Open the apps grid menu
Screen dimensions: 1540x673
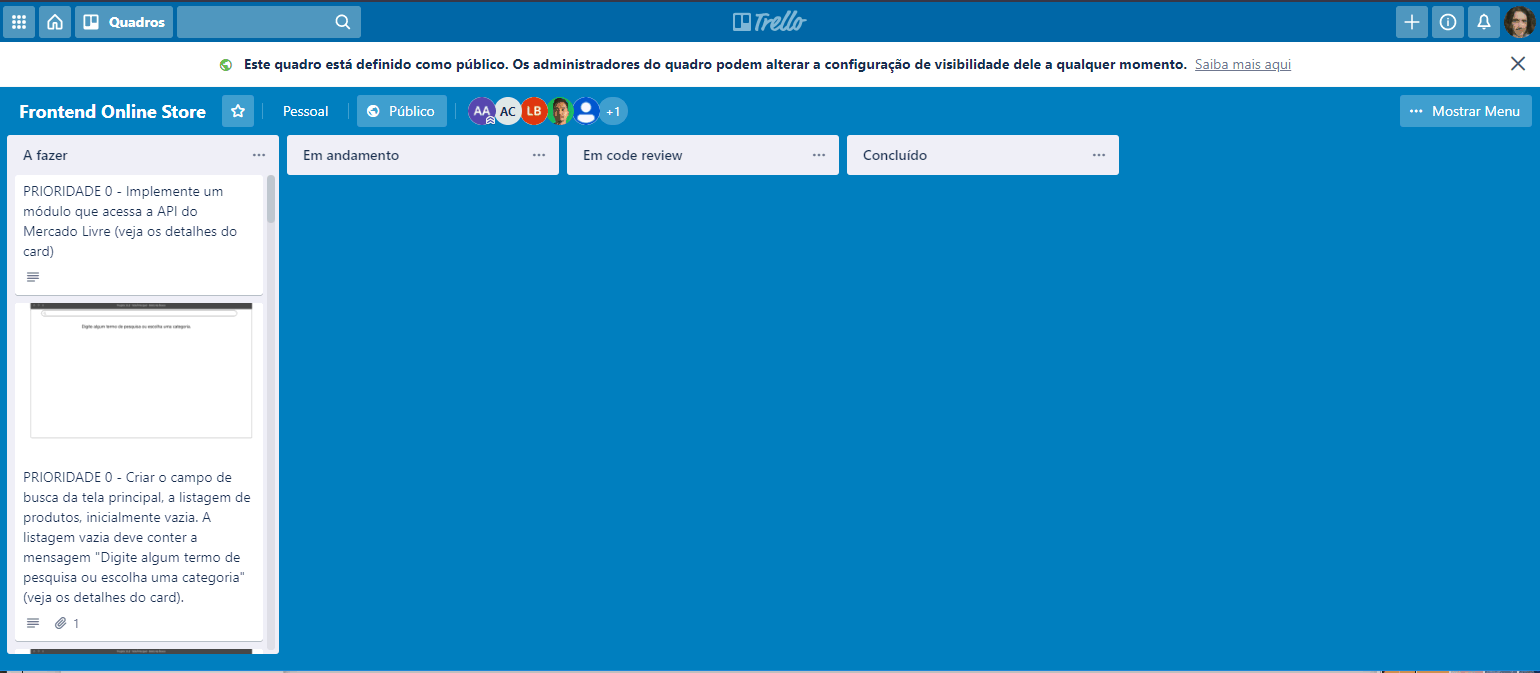click(x=19, y=22)
